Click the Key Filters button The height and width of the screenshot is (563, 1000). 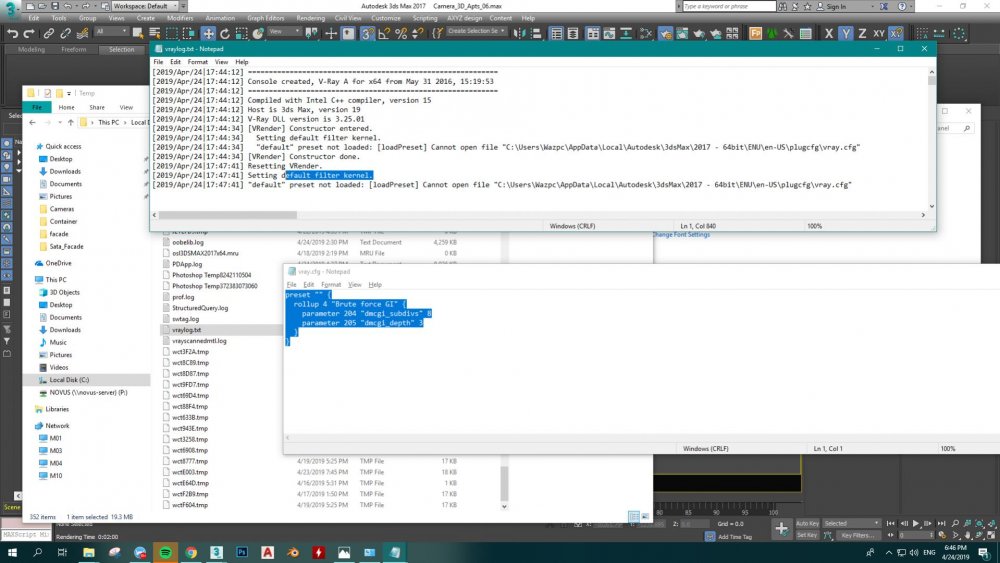click(x=858, y=535)
